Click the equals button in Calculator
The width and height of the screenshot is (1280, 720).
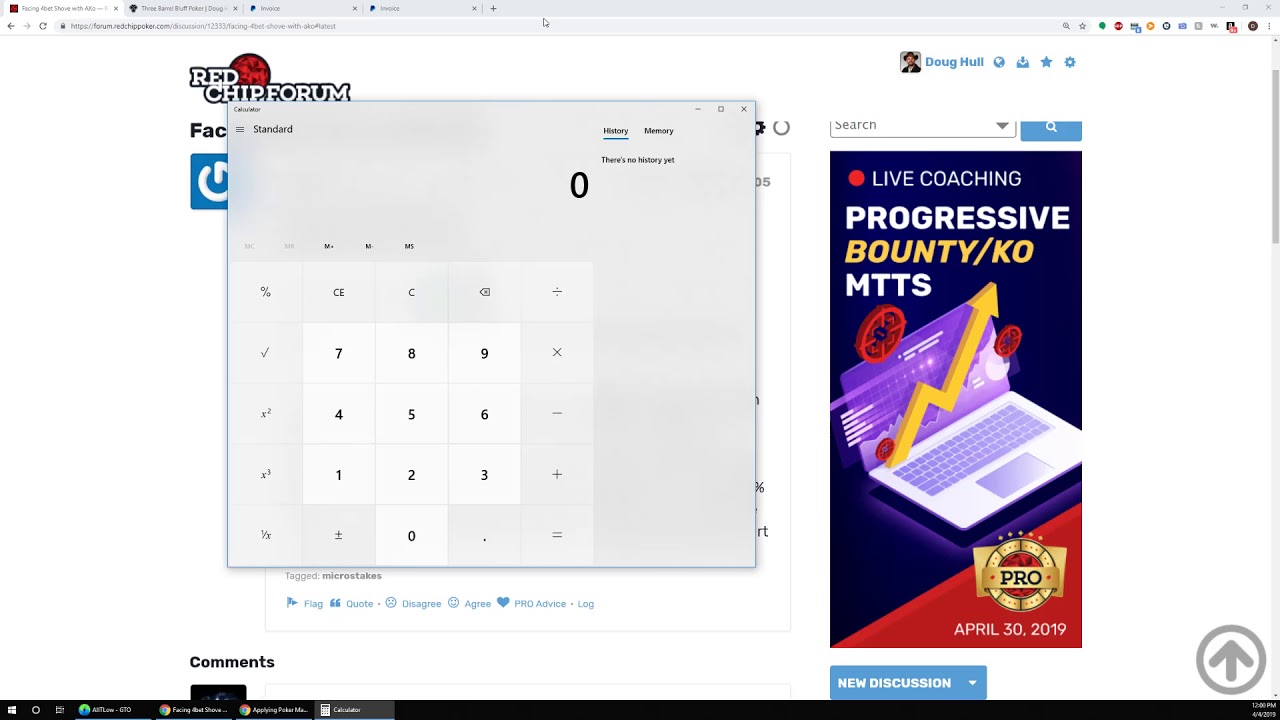pos(557,536)
